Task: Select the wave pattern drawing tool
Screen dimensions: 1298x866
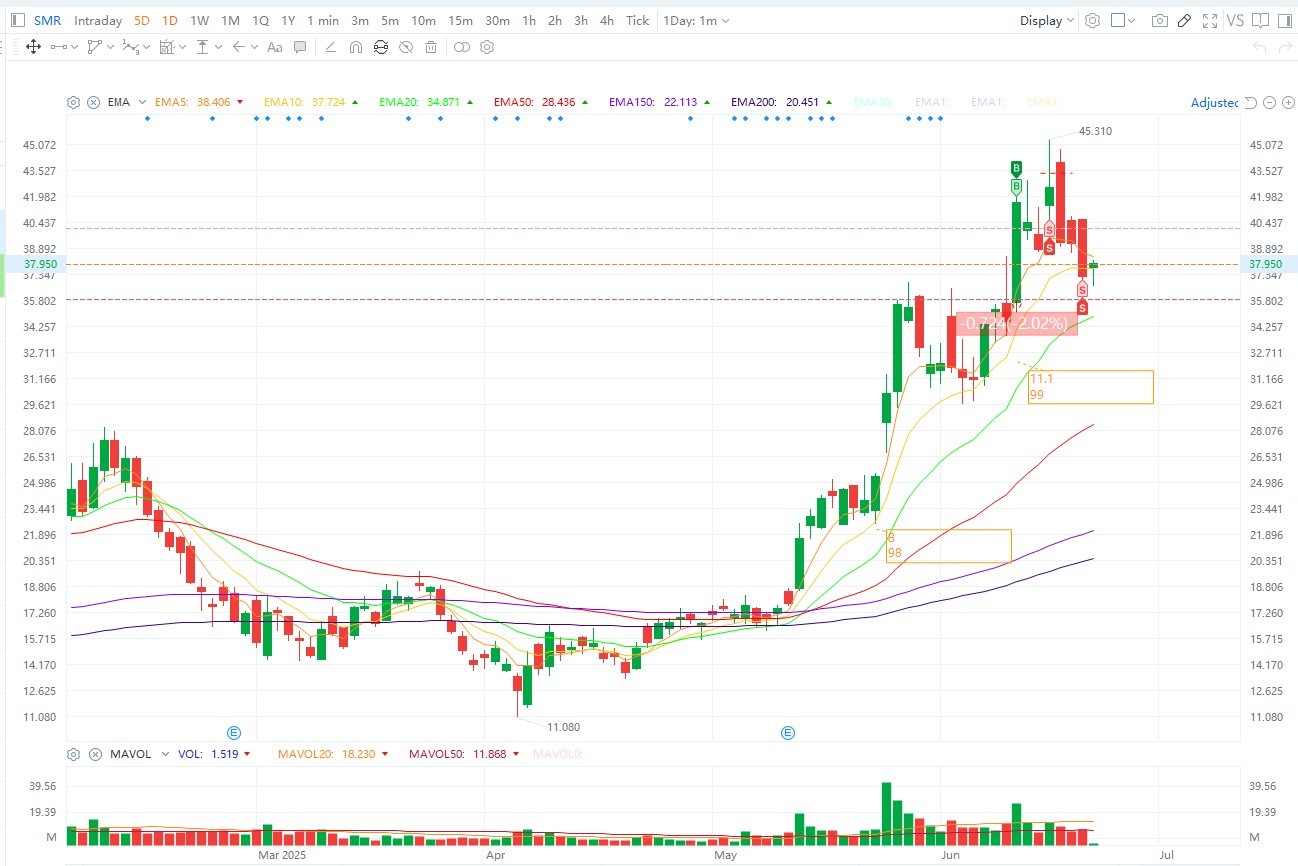Action: tap(130, 47)
